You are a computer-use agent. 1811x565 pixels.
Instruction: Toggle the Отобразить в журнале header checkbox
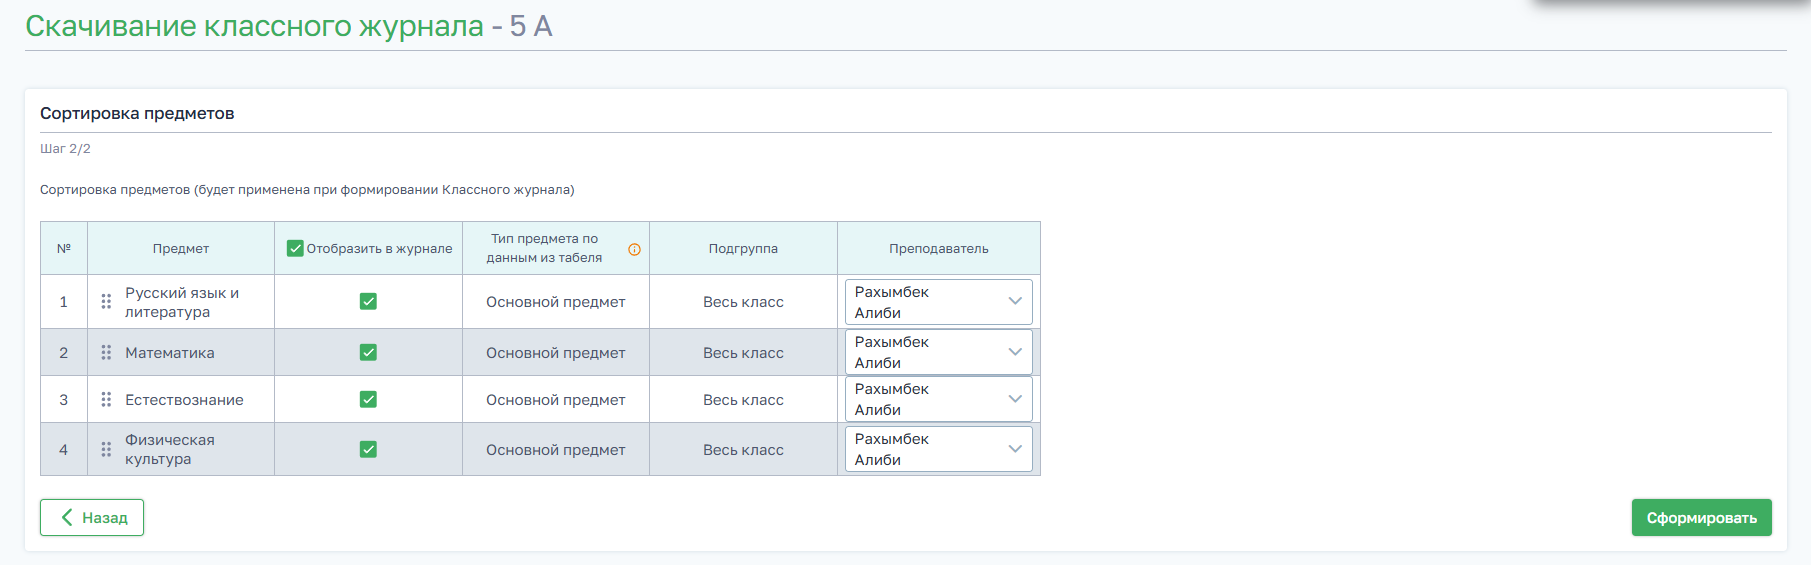click(295, 248)
